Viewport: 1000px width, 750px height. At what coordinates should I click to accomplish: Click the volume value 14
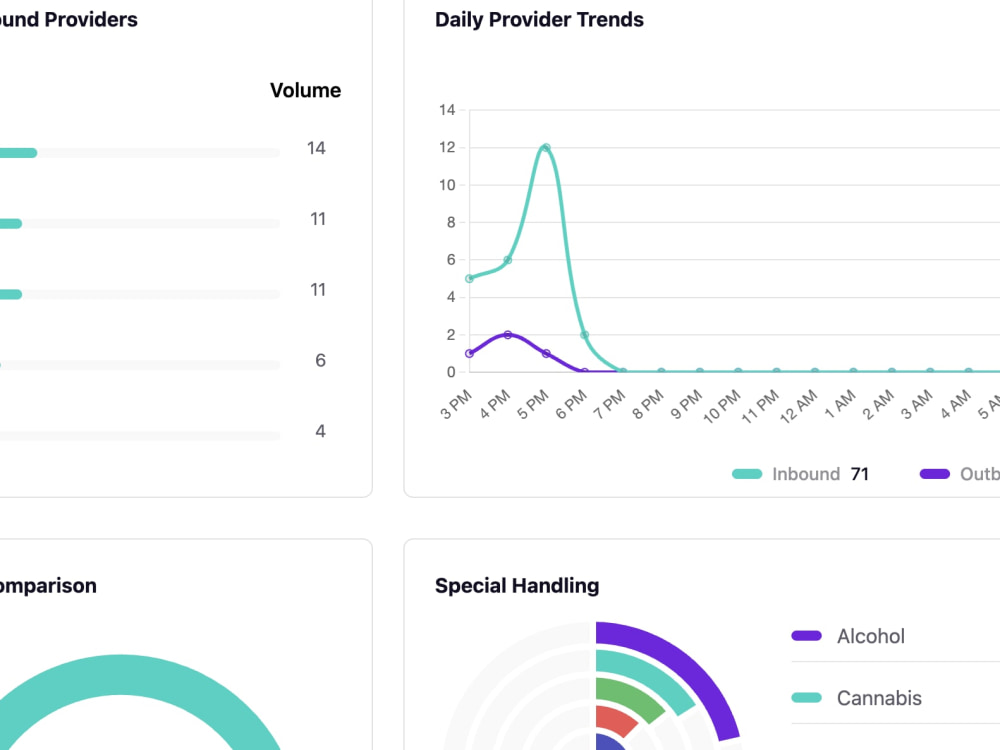point(316,149)
